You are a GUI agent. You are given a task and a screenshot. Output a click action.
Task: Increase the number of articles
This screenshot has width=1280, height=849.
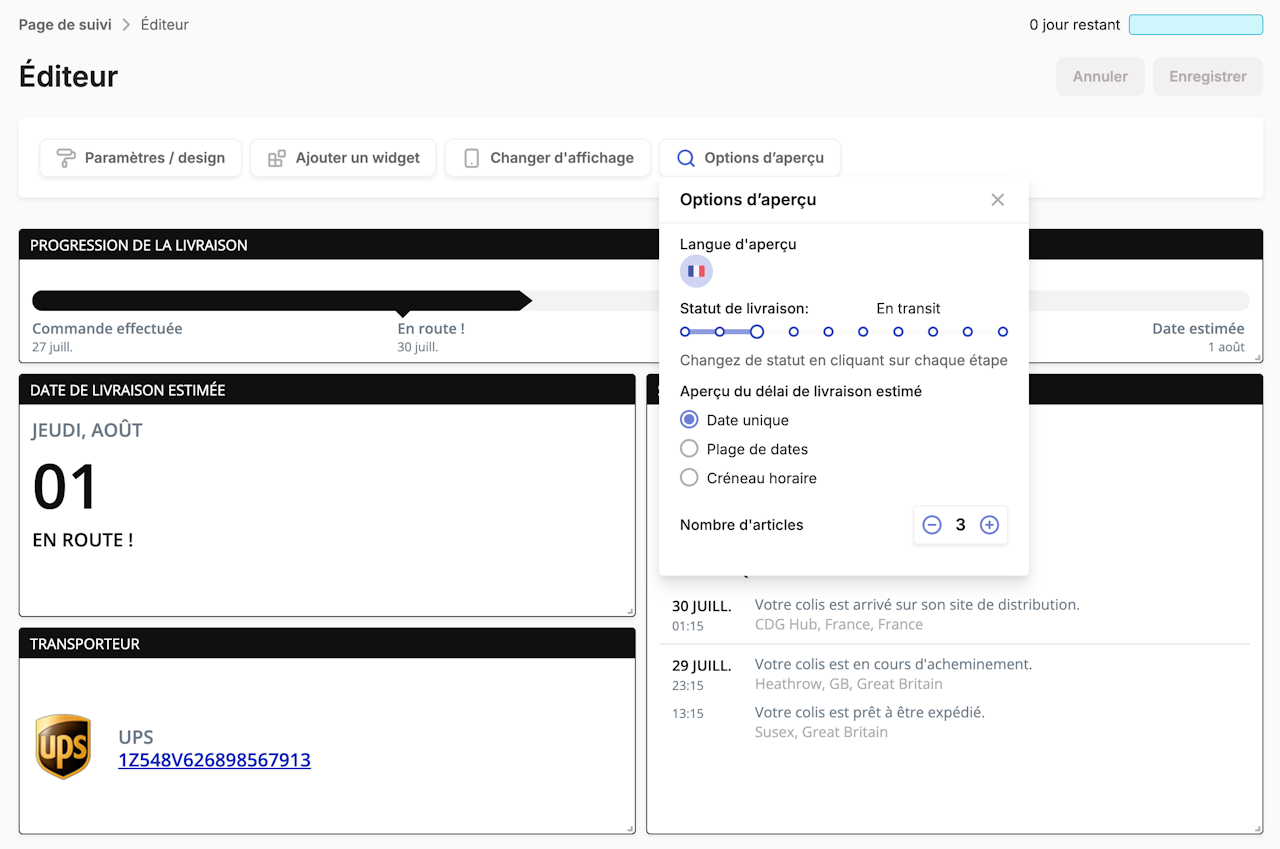coord(989,525)
